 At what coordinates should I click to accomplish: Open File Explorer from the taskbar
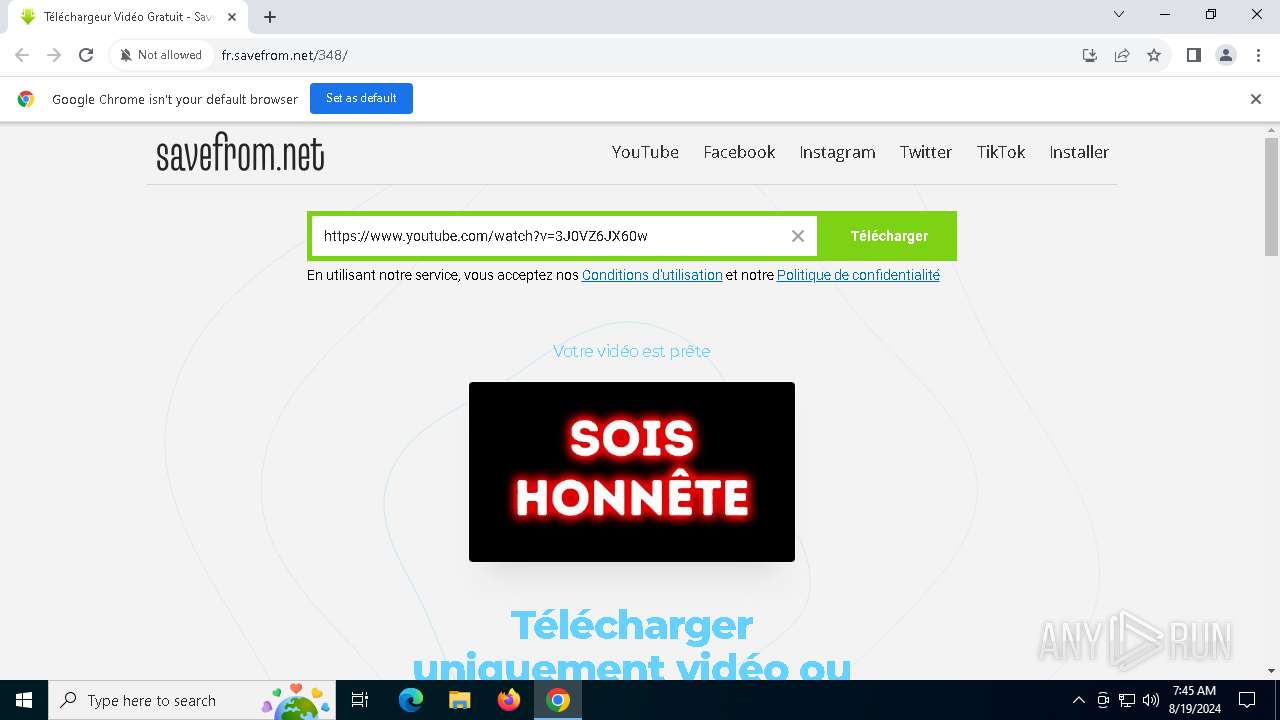pyautogui.click(x=459, y=700)
